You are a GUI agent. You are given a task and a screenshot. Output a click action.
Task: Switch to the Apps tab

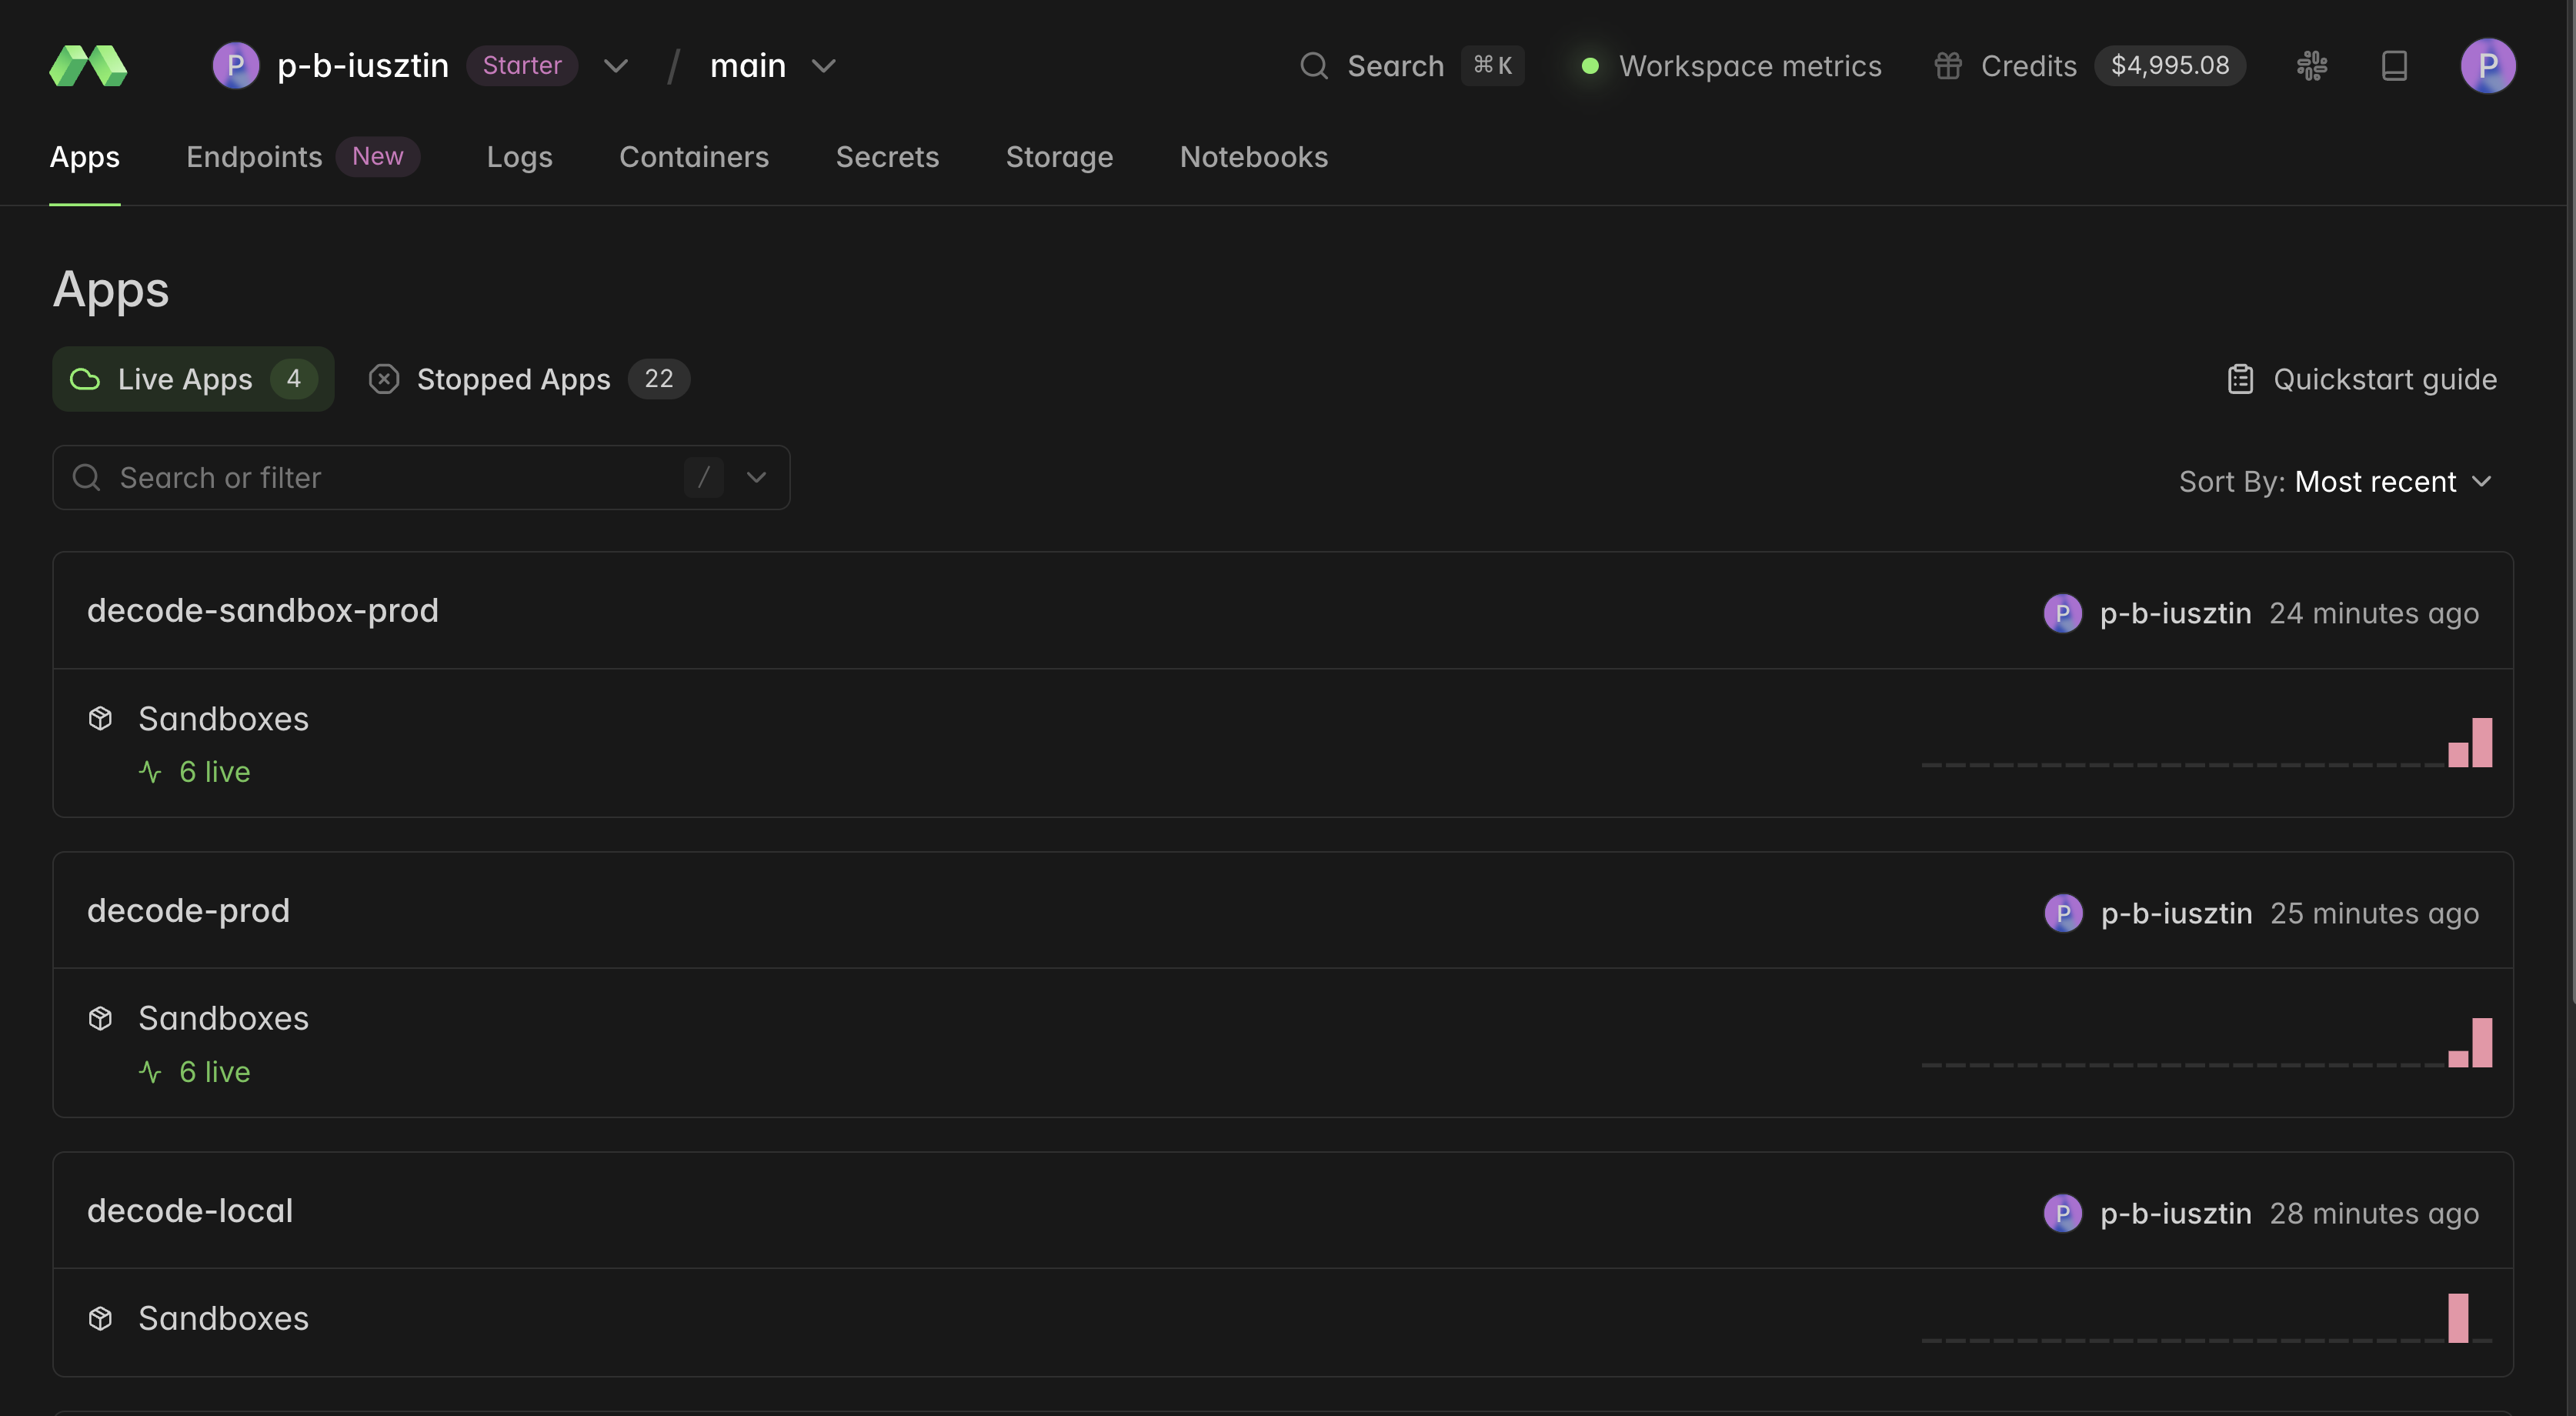pyautogui.click(x=85, y=157)
